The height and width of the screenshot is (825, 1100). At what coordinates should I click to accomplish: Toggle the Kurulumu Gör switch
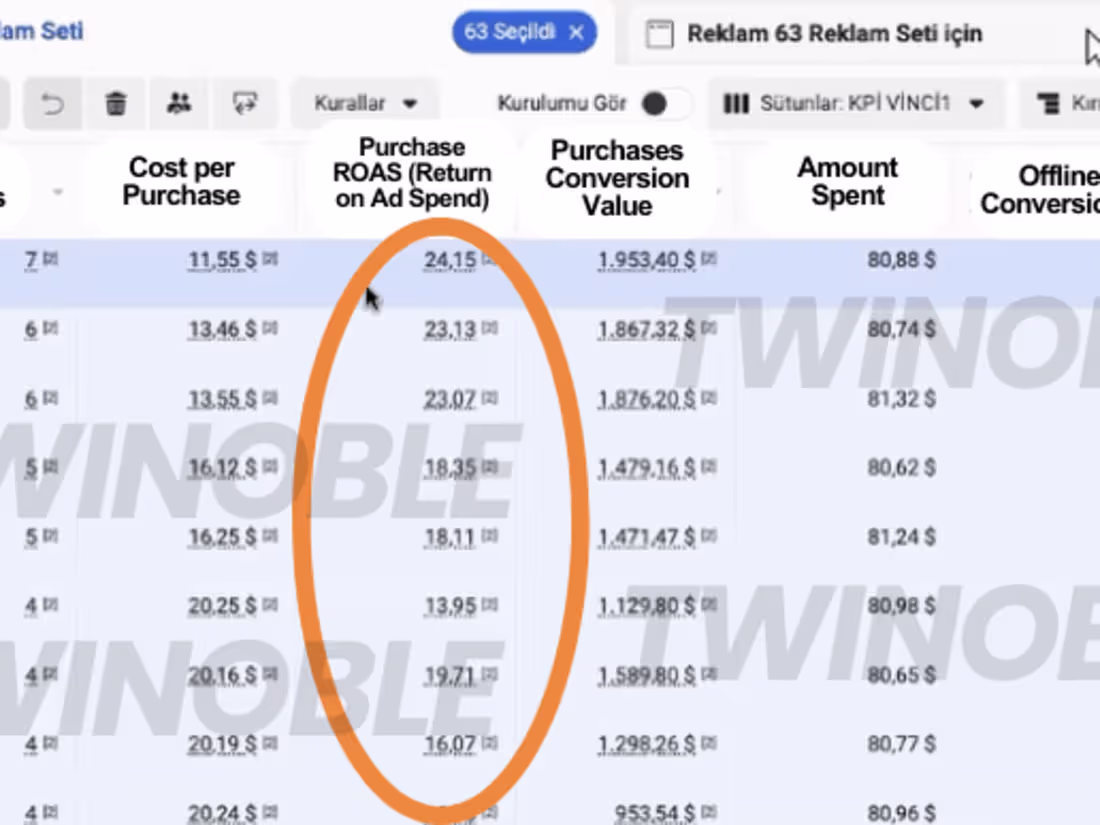click(x=663, y=103)
